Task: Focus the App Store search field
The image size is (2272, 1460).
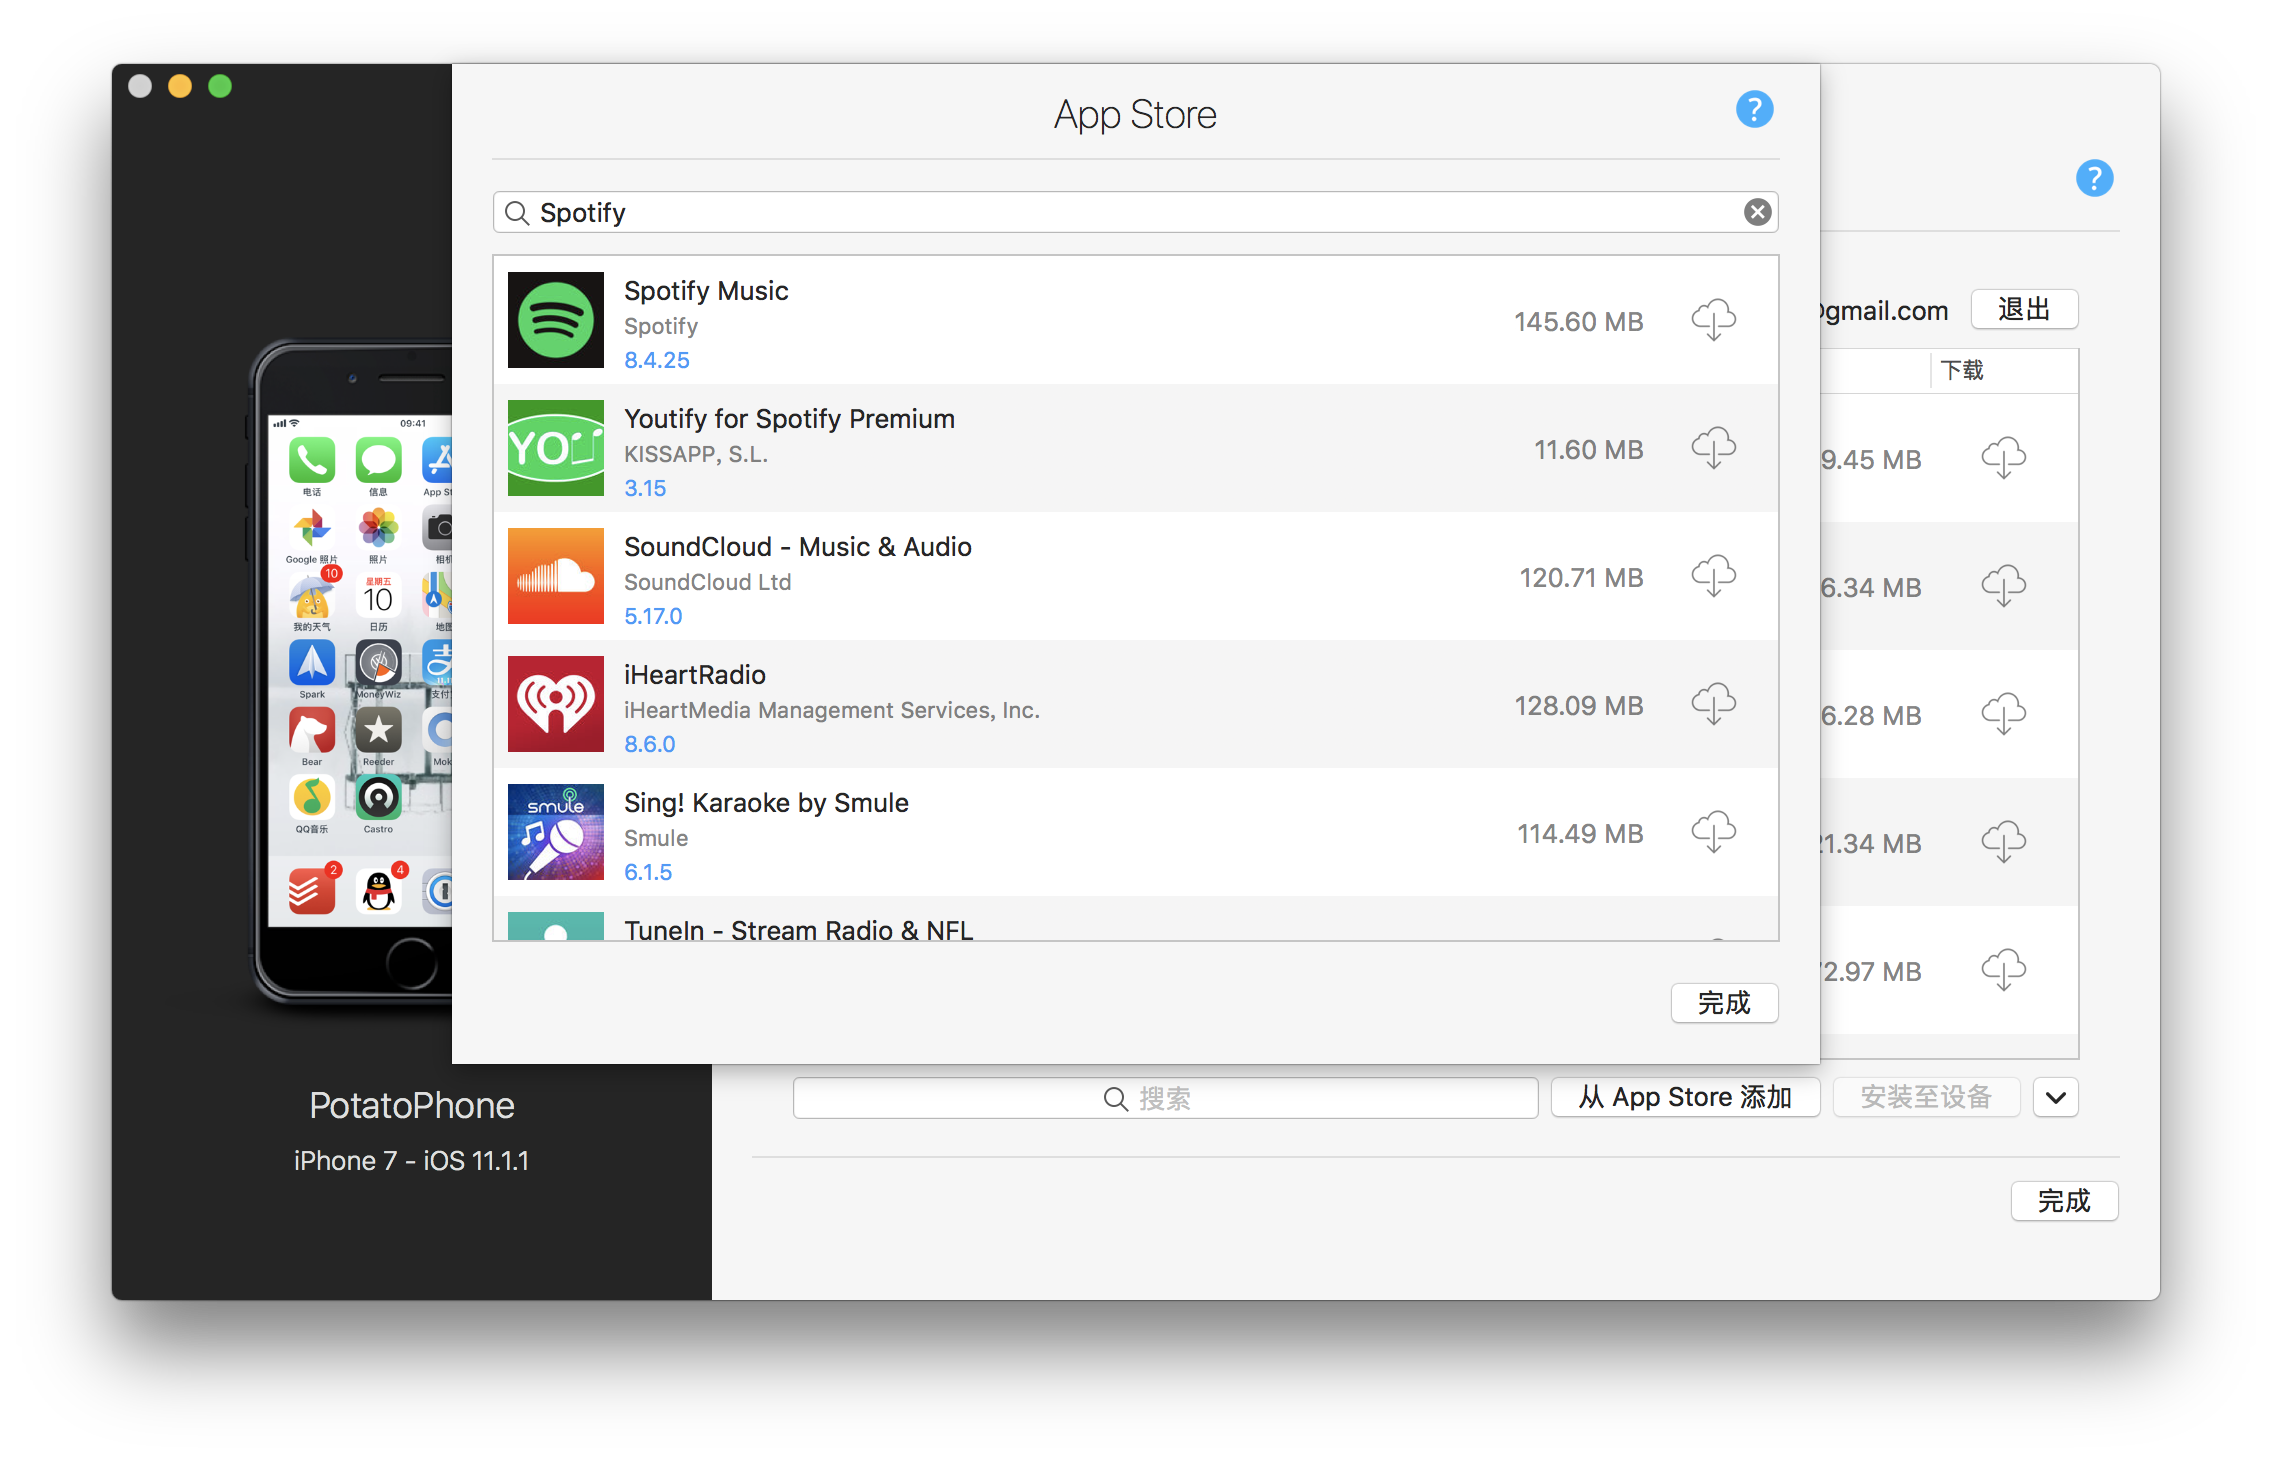Action: (1135, 212)
